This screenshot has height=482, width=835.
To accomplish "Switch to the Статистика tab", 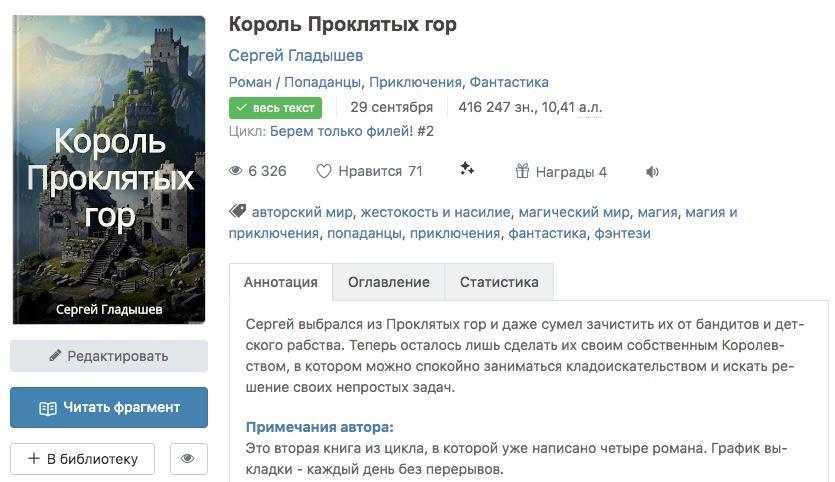I will point(499,282).
